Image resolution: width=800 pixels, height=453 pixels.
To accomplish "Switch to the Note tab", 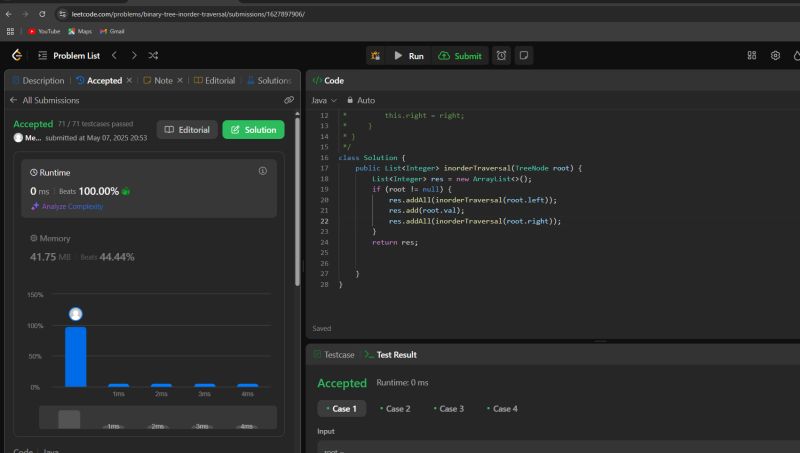I will [158, 81].
